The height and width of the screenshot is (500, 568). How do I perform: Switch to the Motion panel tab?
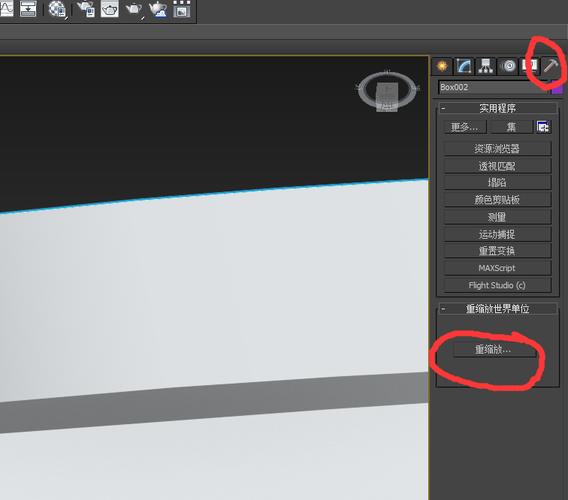point(508,66)
